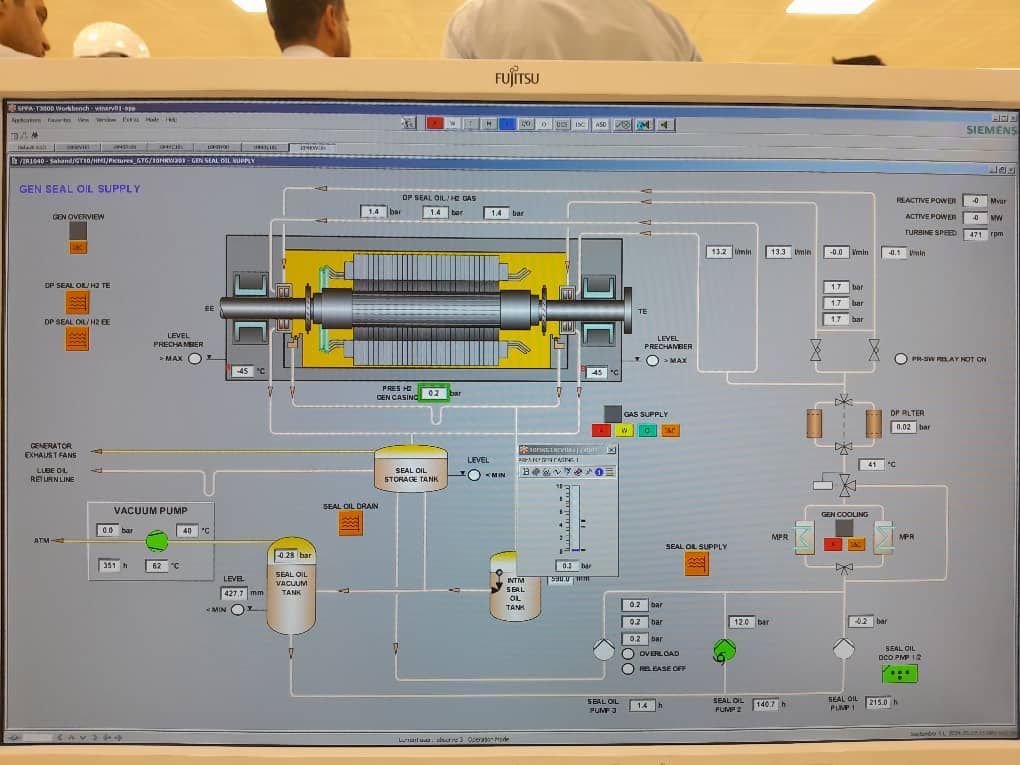Open the GEN OVERVIEW gray block icon
This screenshot has width=1020, height=765.
coord(78,230)
